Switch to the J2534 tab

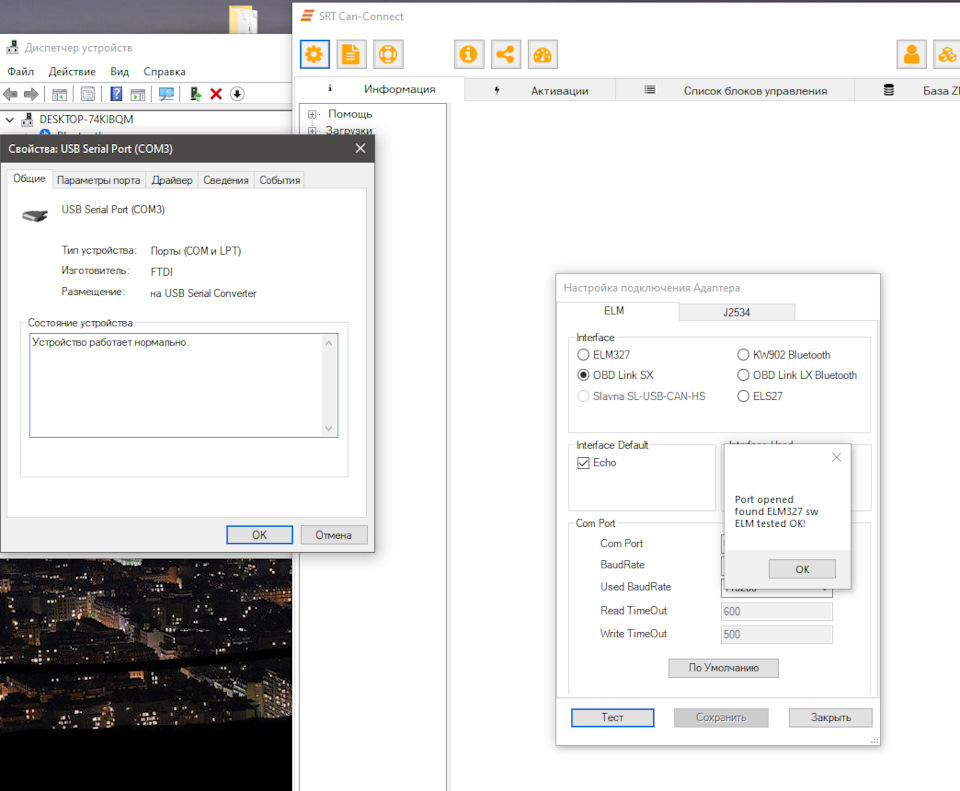coord(737,312)
